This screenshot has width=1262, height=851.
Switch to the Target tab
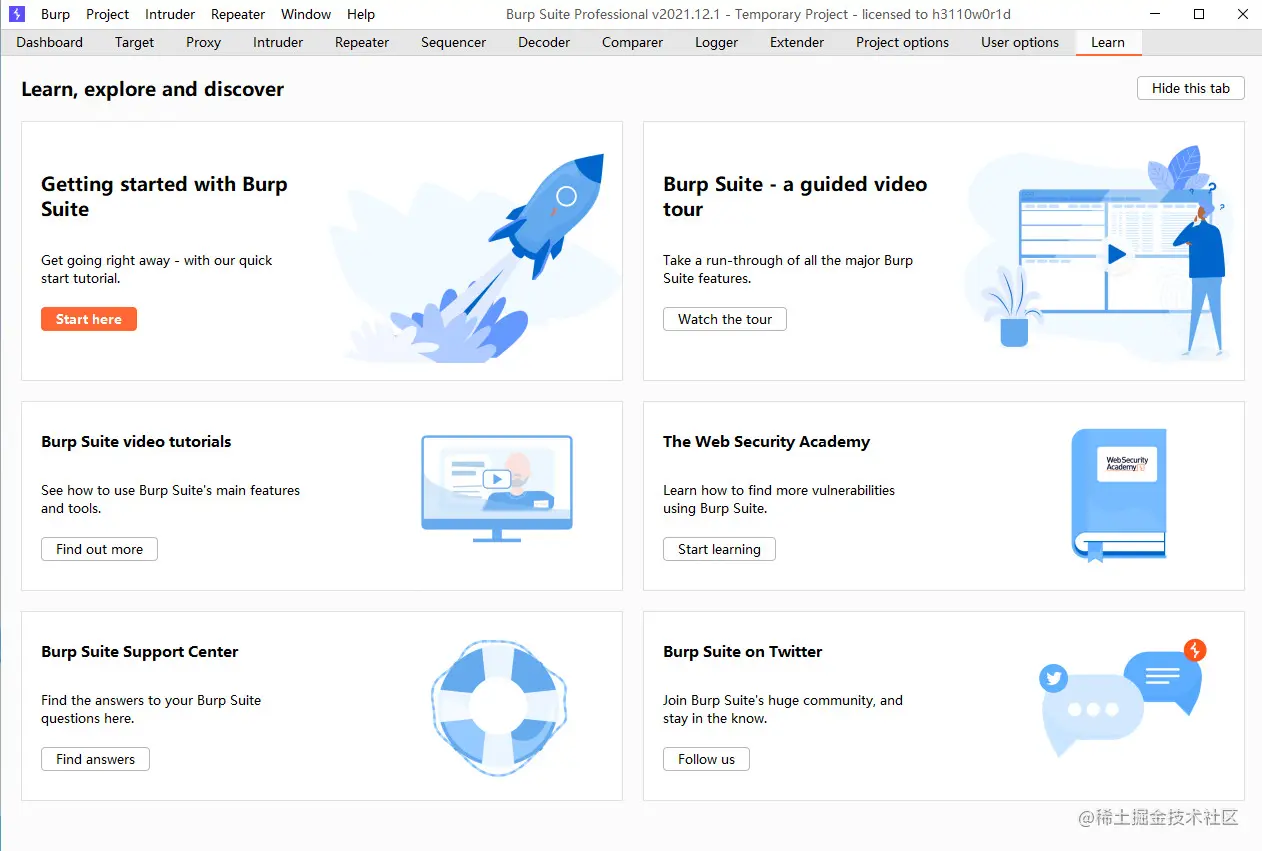(x=134, y=42)
